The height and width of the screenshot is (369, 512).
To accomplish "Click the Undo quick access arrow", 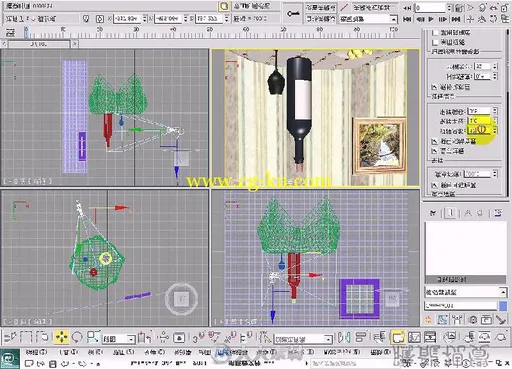I will 65,364.
